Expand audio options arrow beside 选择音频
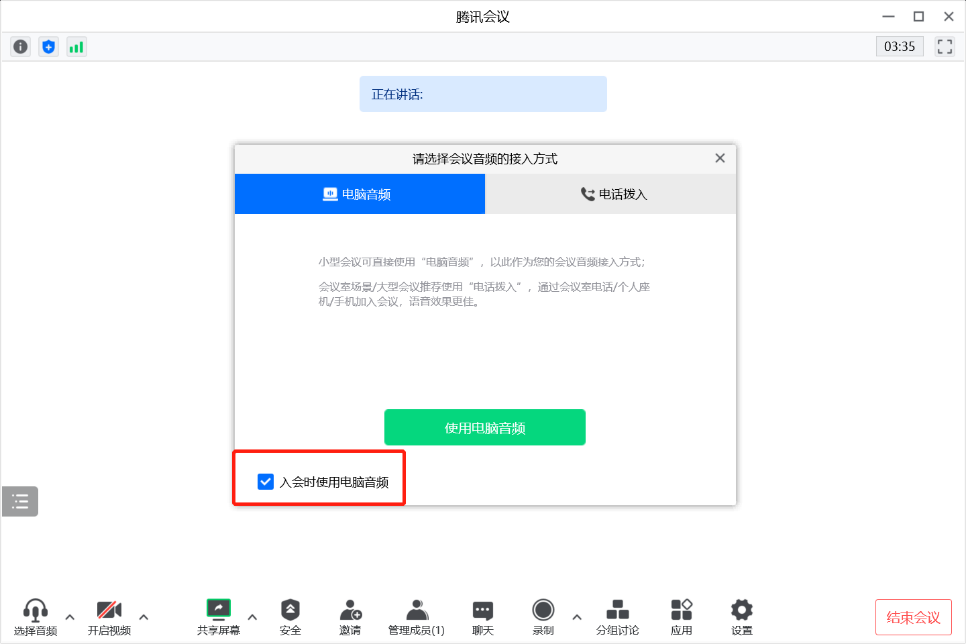The image size is (966, 644). (x=70, y=617)
